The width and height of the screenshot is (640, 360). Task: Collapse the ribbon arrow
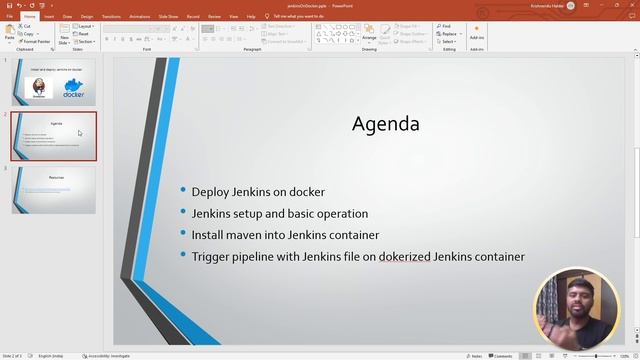635,49
